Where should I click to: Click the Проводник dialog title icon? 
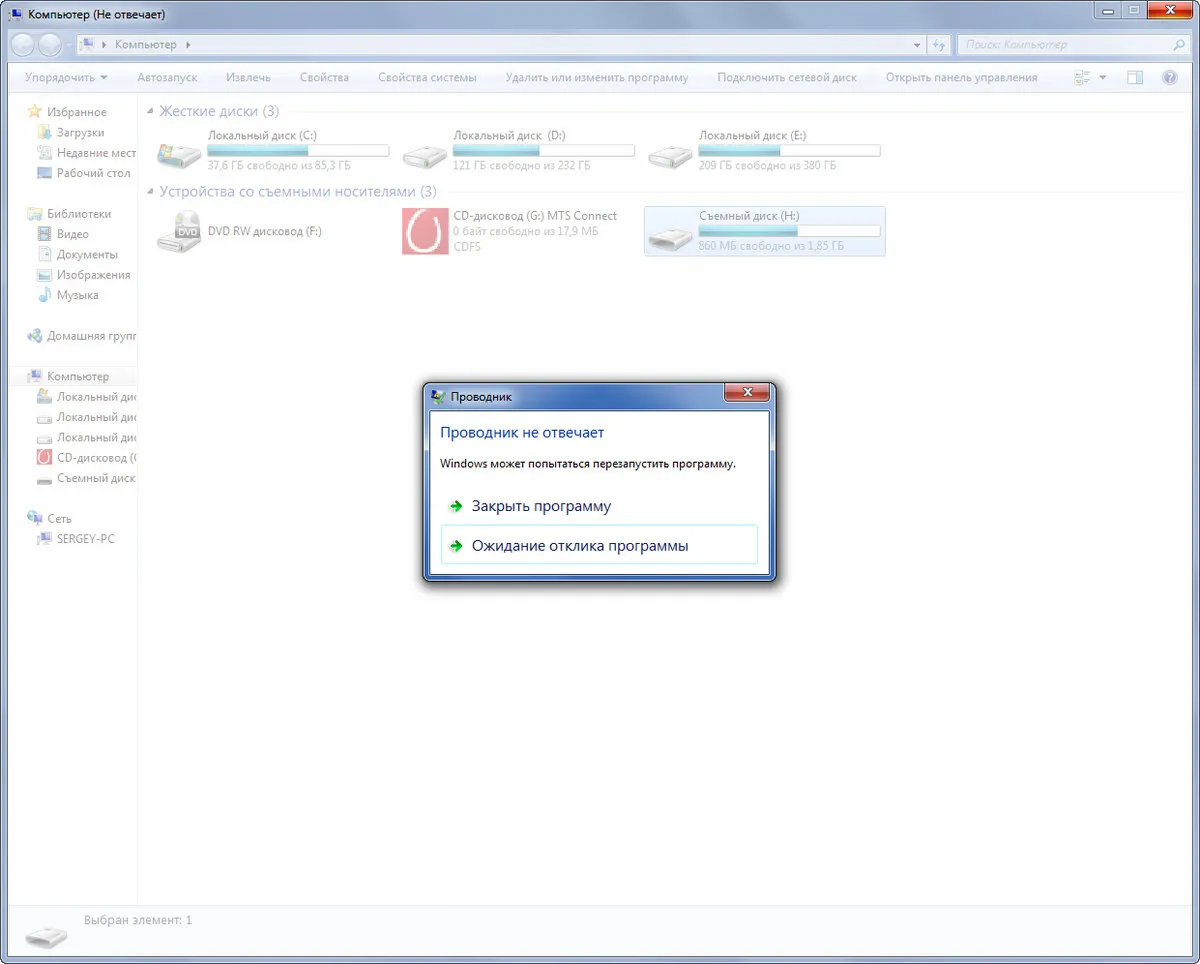pos(438,397)
